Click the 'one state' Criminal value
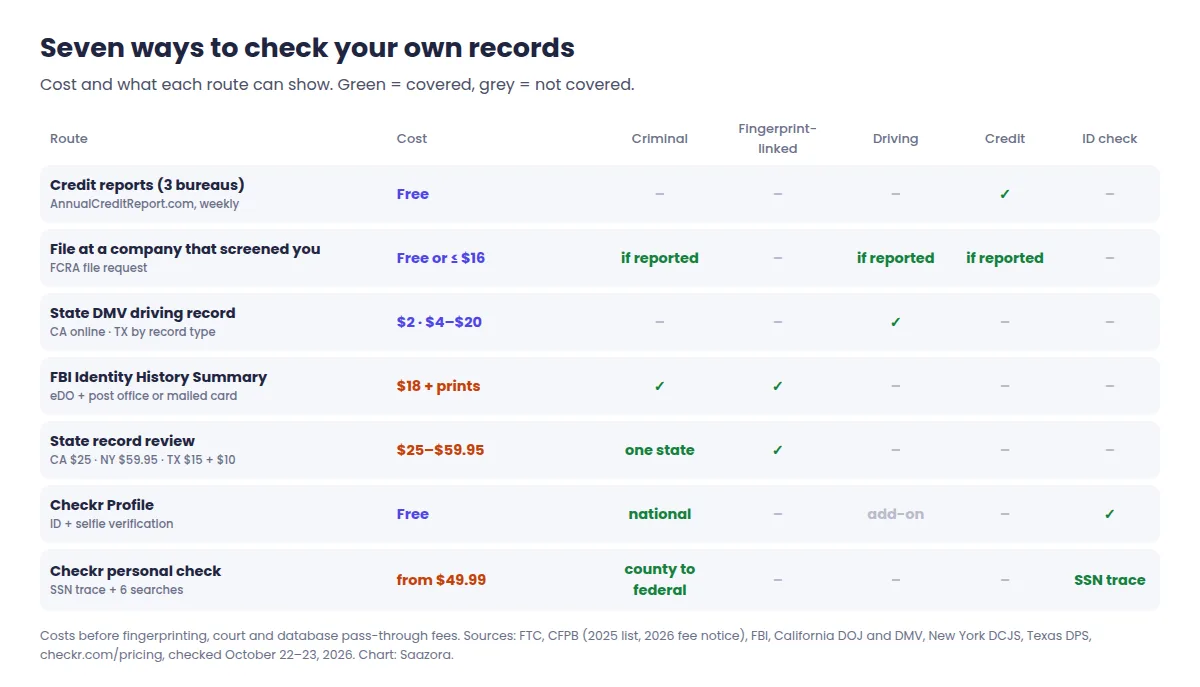The image size is (1200, 687). pyautogui.click(x=660, y=450)
